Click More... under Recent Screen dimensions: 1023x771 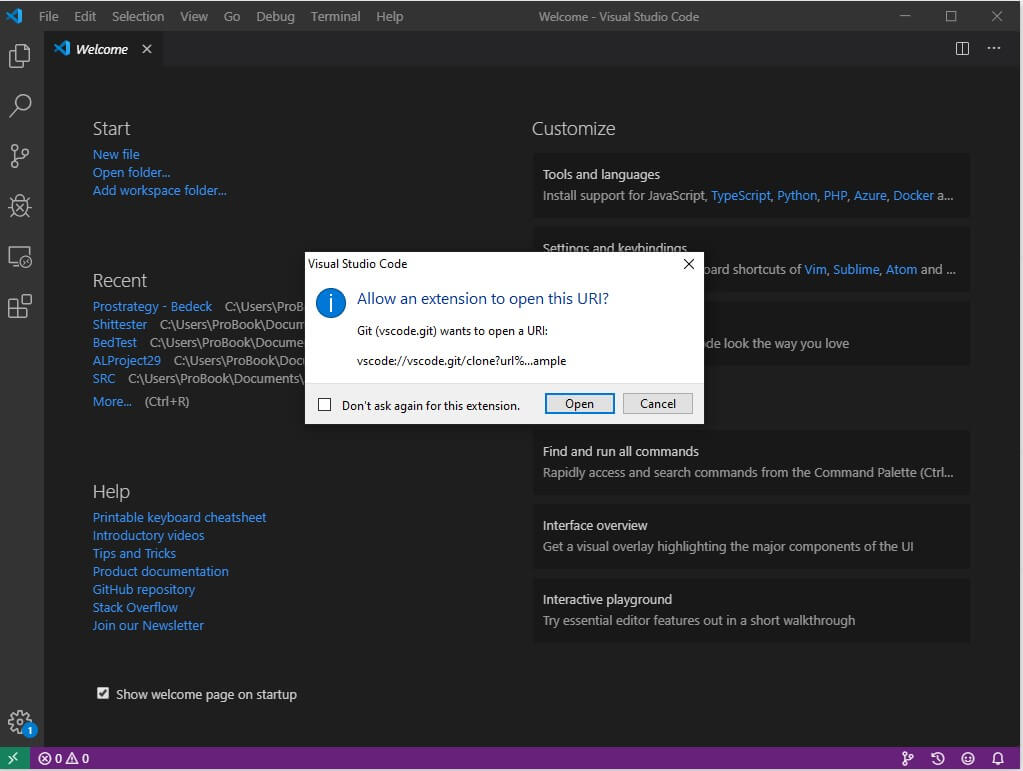[x=112, y=402]
